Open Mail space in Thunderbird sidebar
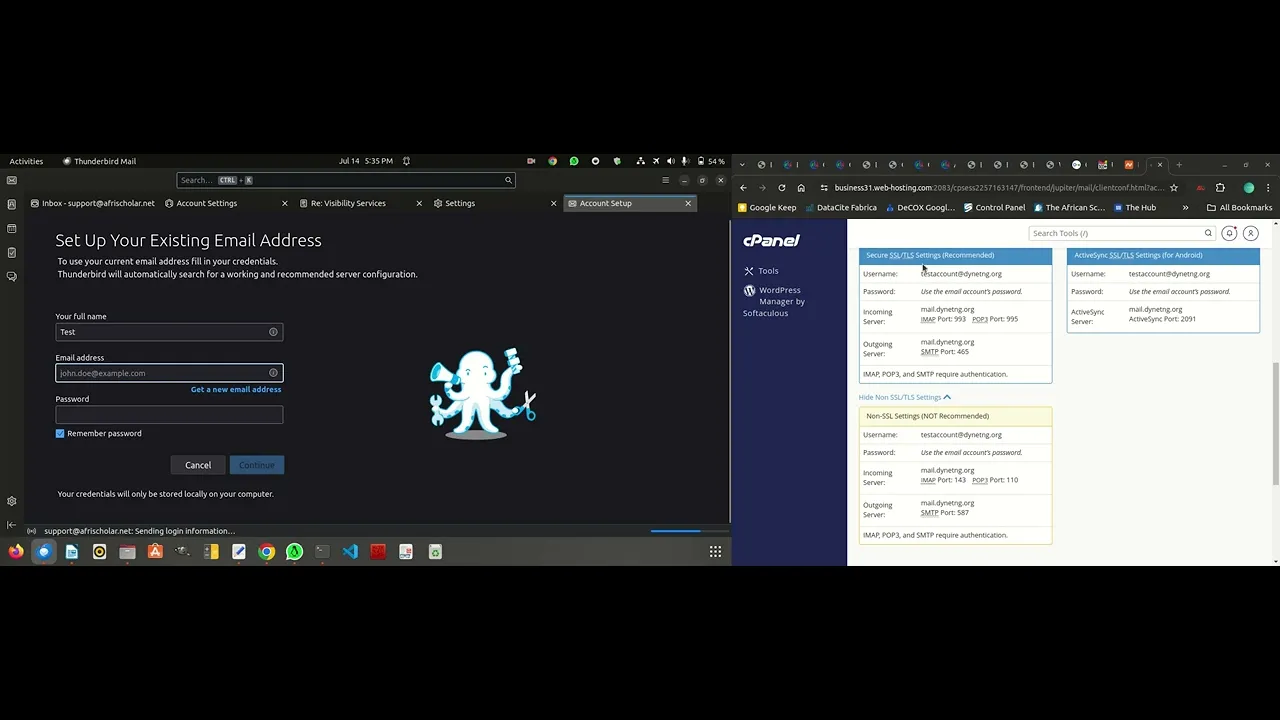The image size is (1280, 720). point(11,180)
